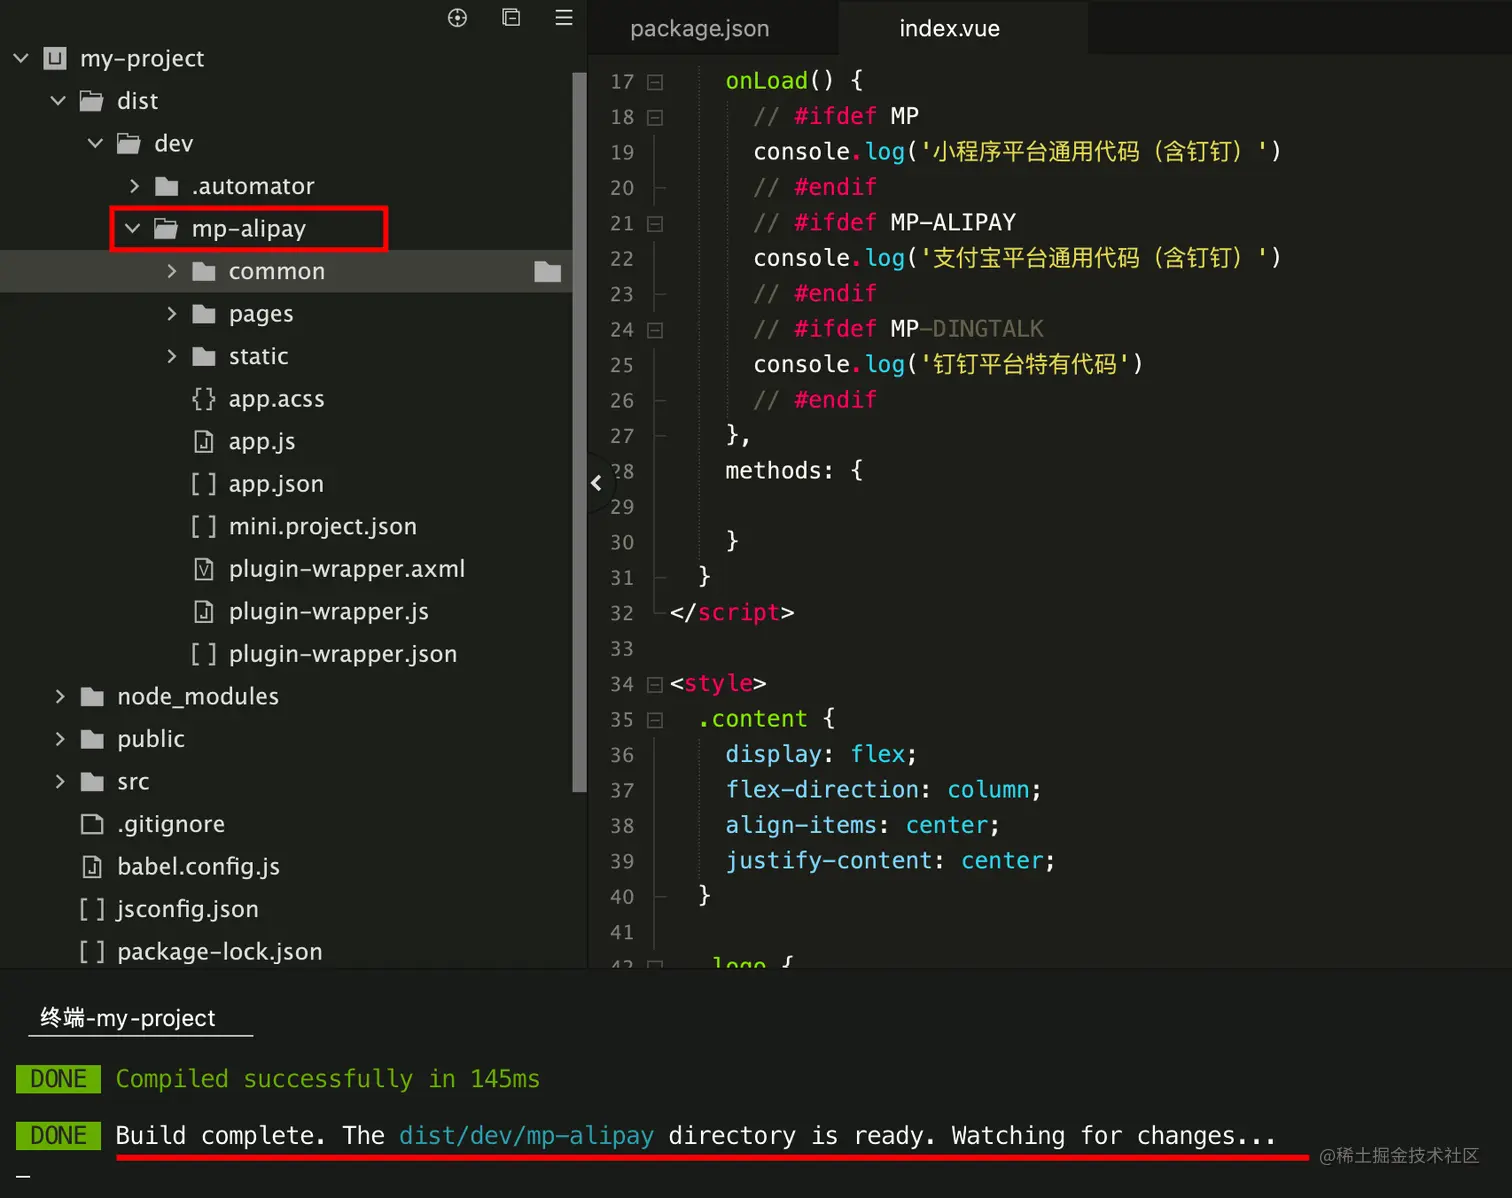
Task: Click the 'flex-direction: column;' line
Action: [883, 790]
